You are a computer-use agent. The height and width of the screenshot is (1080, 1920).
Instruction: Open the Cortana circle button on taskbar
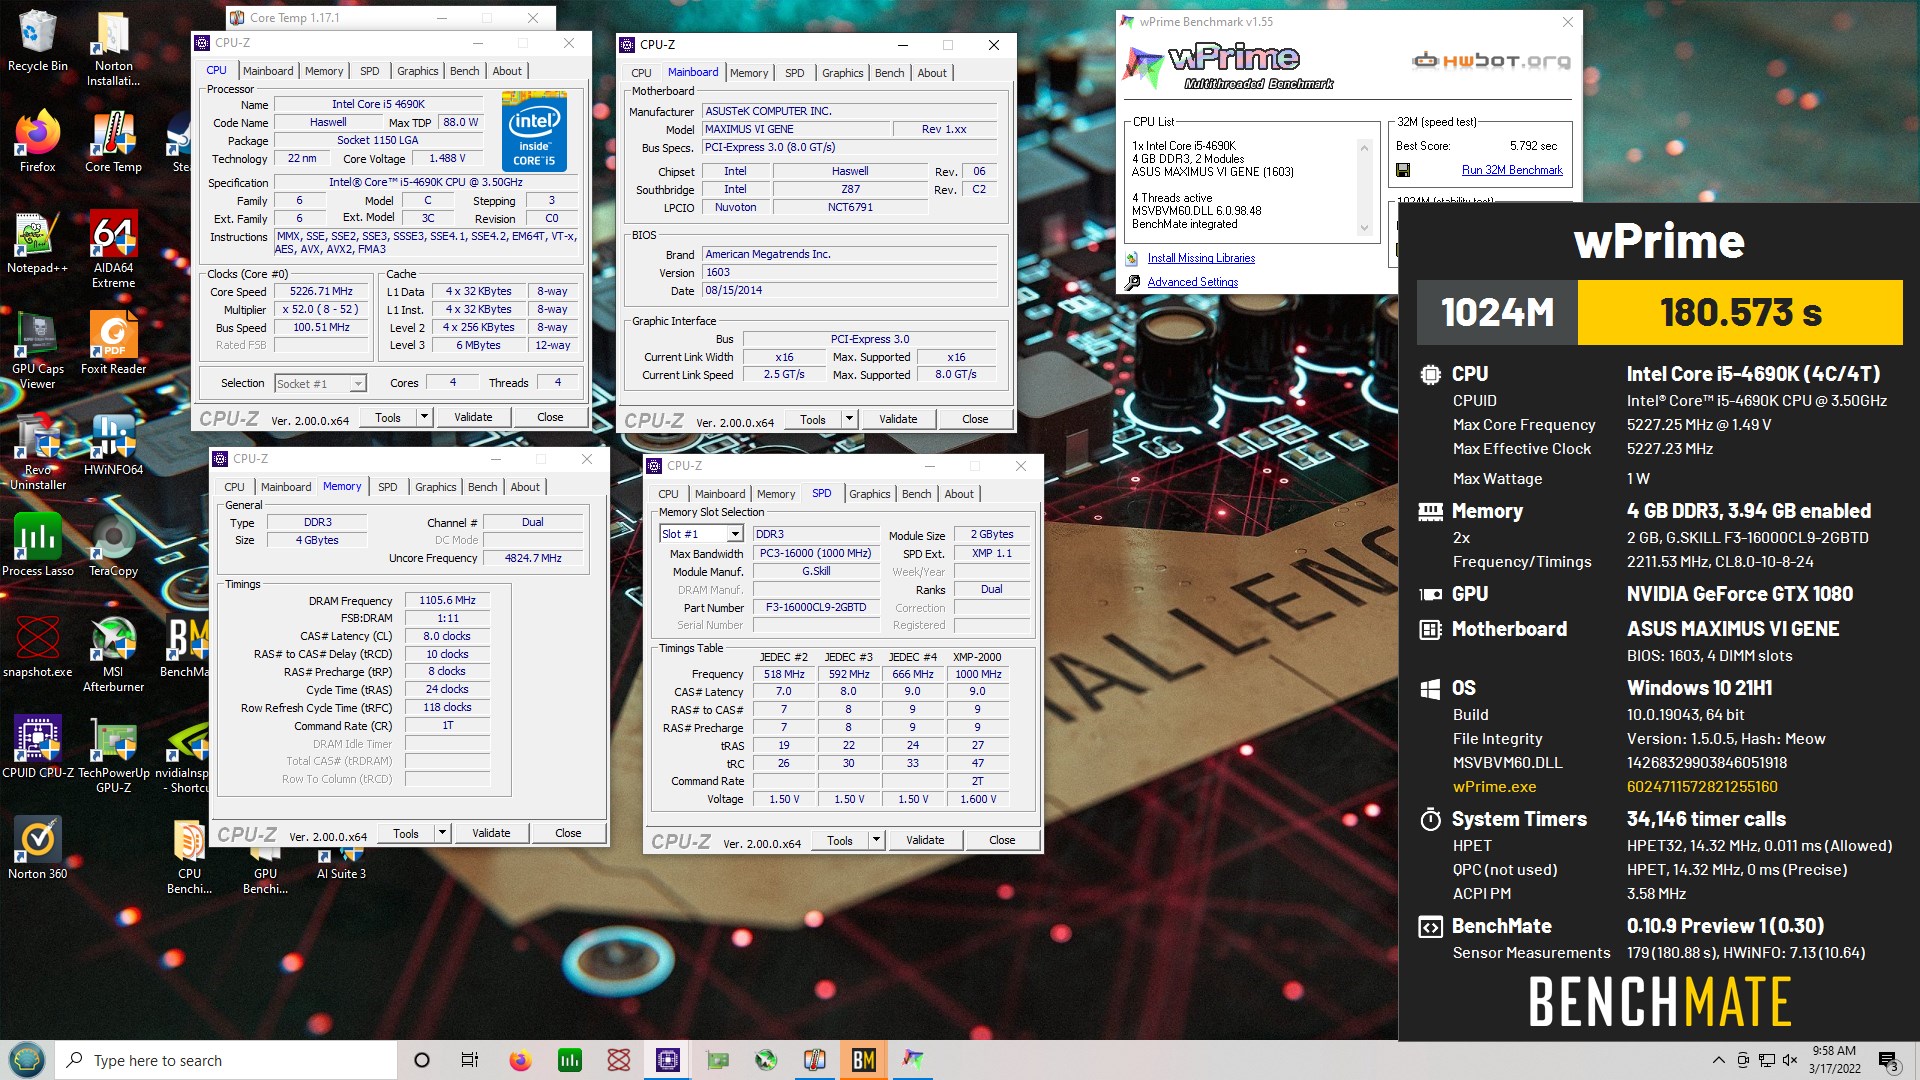(x=421, y=1060)
